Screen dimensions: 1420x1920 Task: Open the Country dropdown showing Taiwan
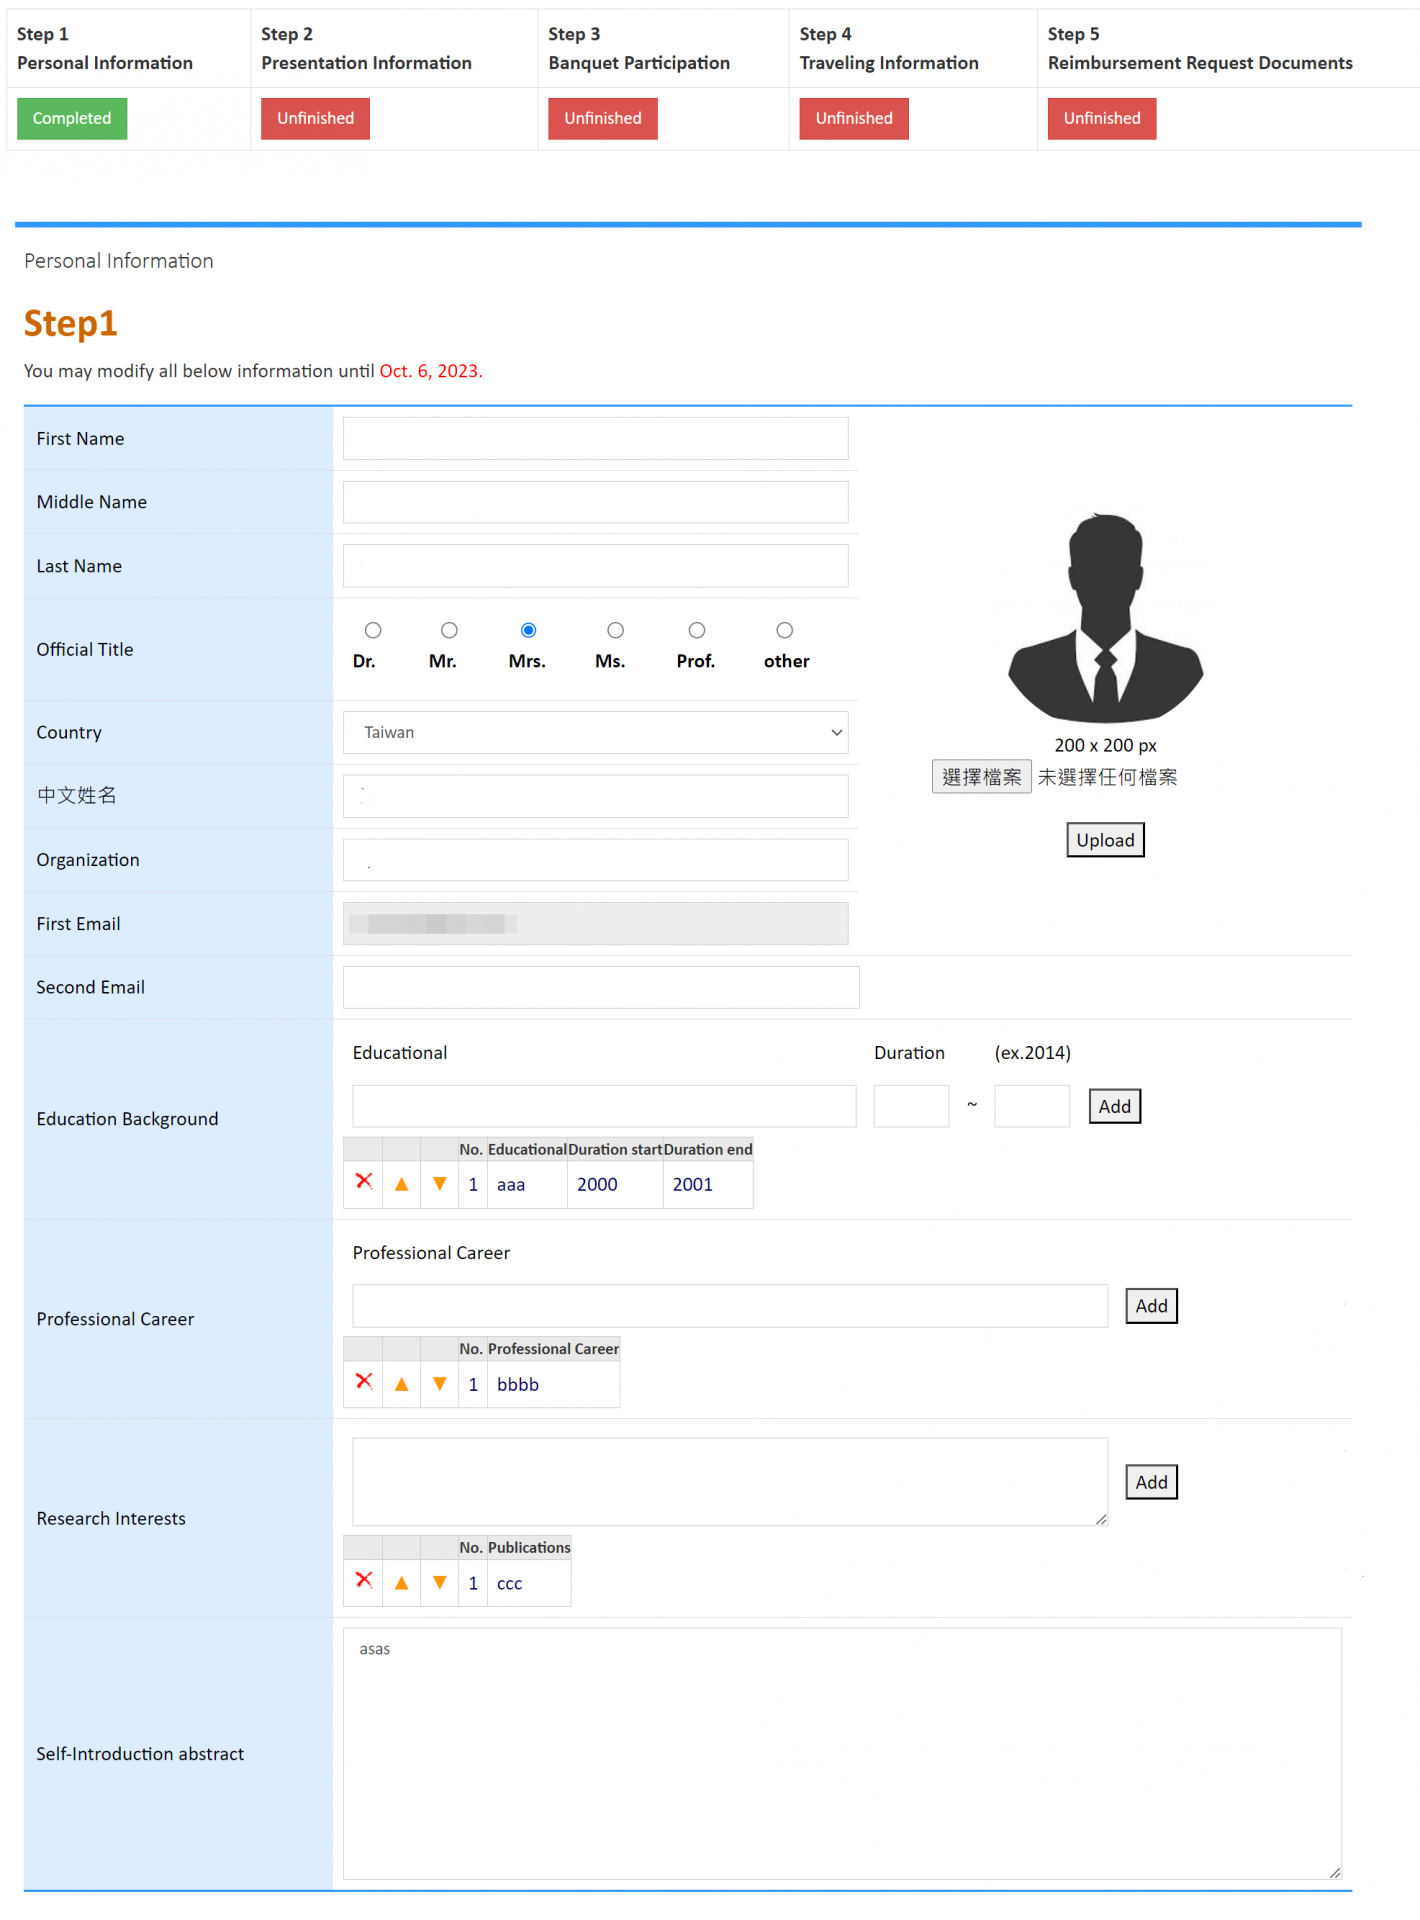pos(595,732)
